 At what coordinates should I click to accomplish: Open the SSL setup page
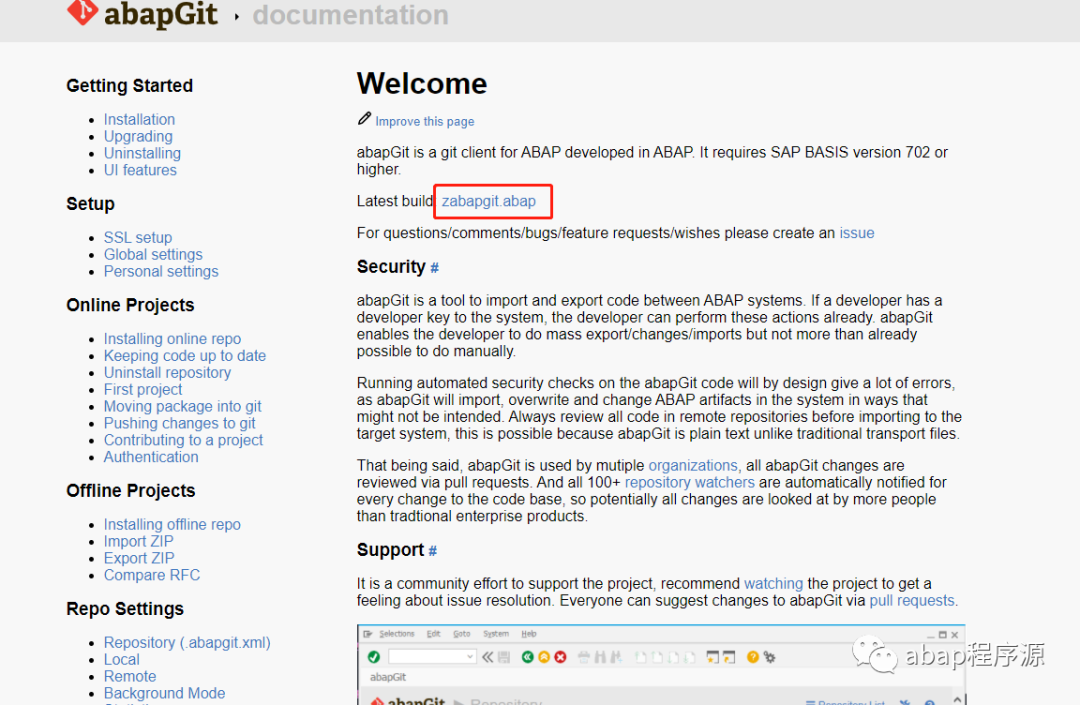[x=138, y=238]
